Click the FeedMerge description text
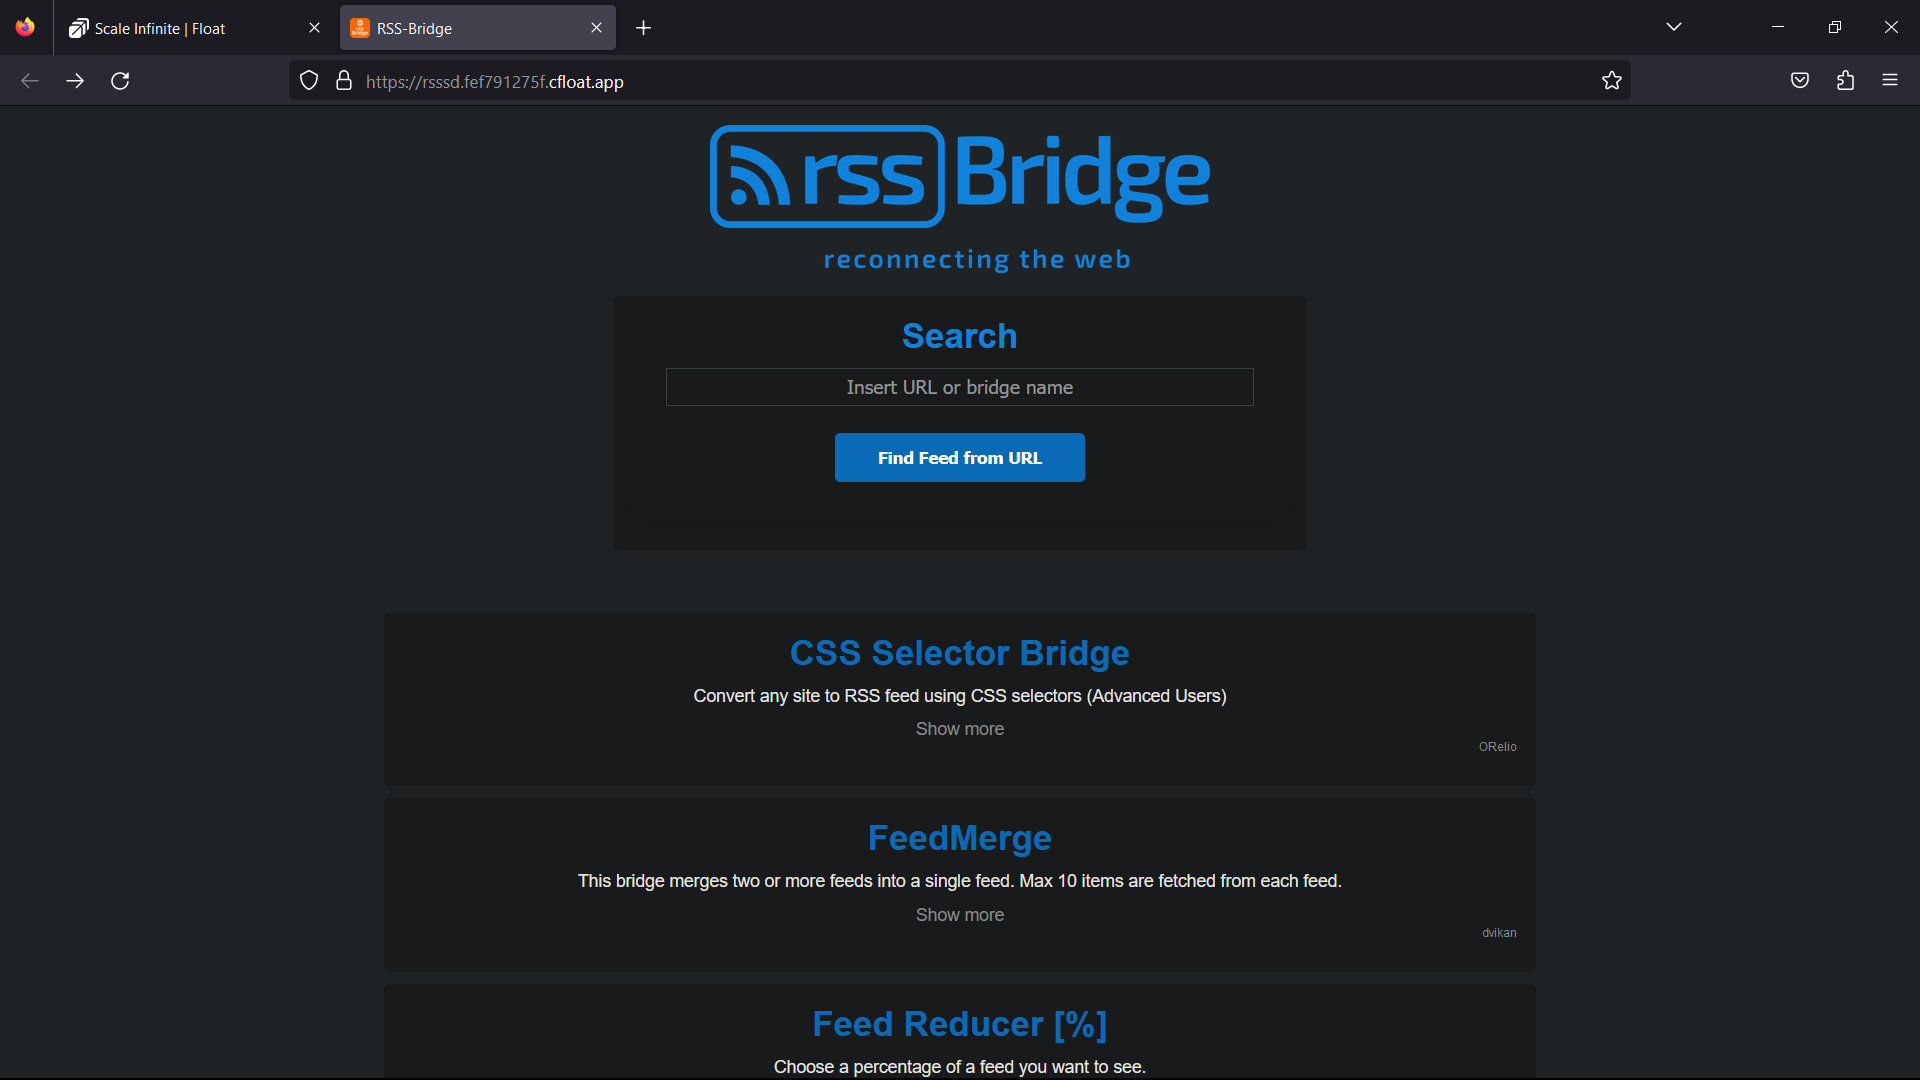The image size is (1920, 1080). point(960,881)
